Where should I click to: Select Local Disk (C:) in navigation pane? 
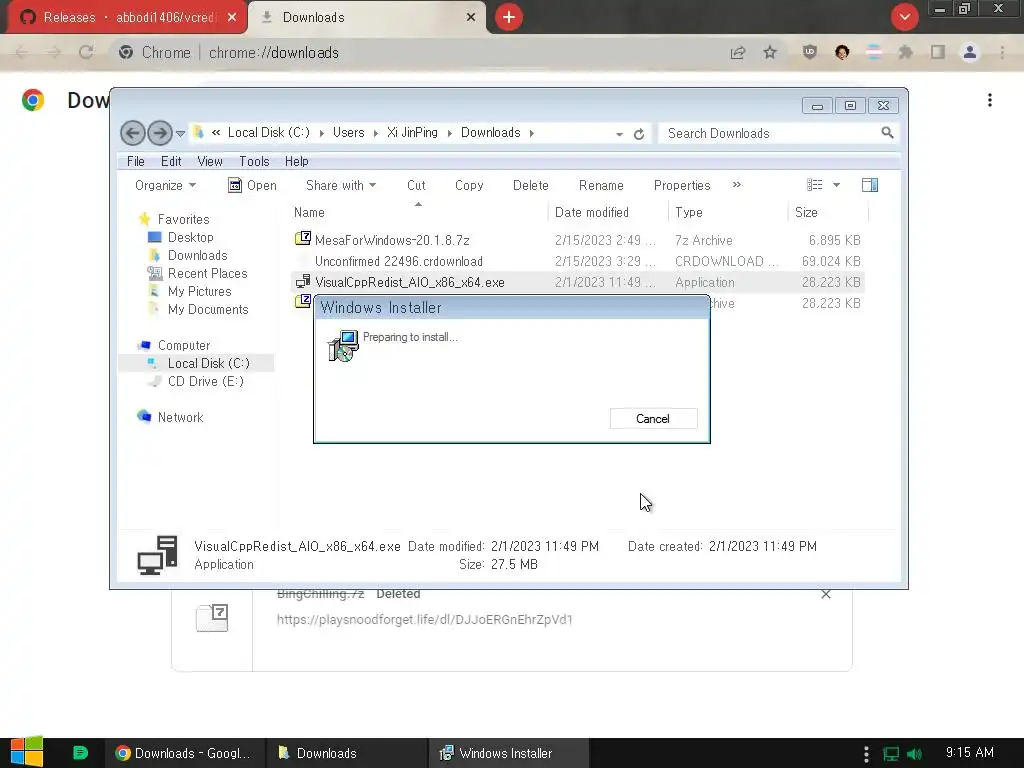(208, 363)
